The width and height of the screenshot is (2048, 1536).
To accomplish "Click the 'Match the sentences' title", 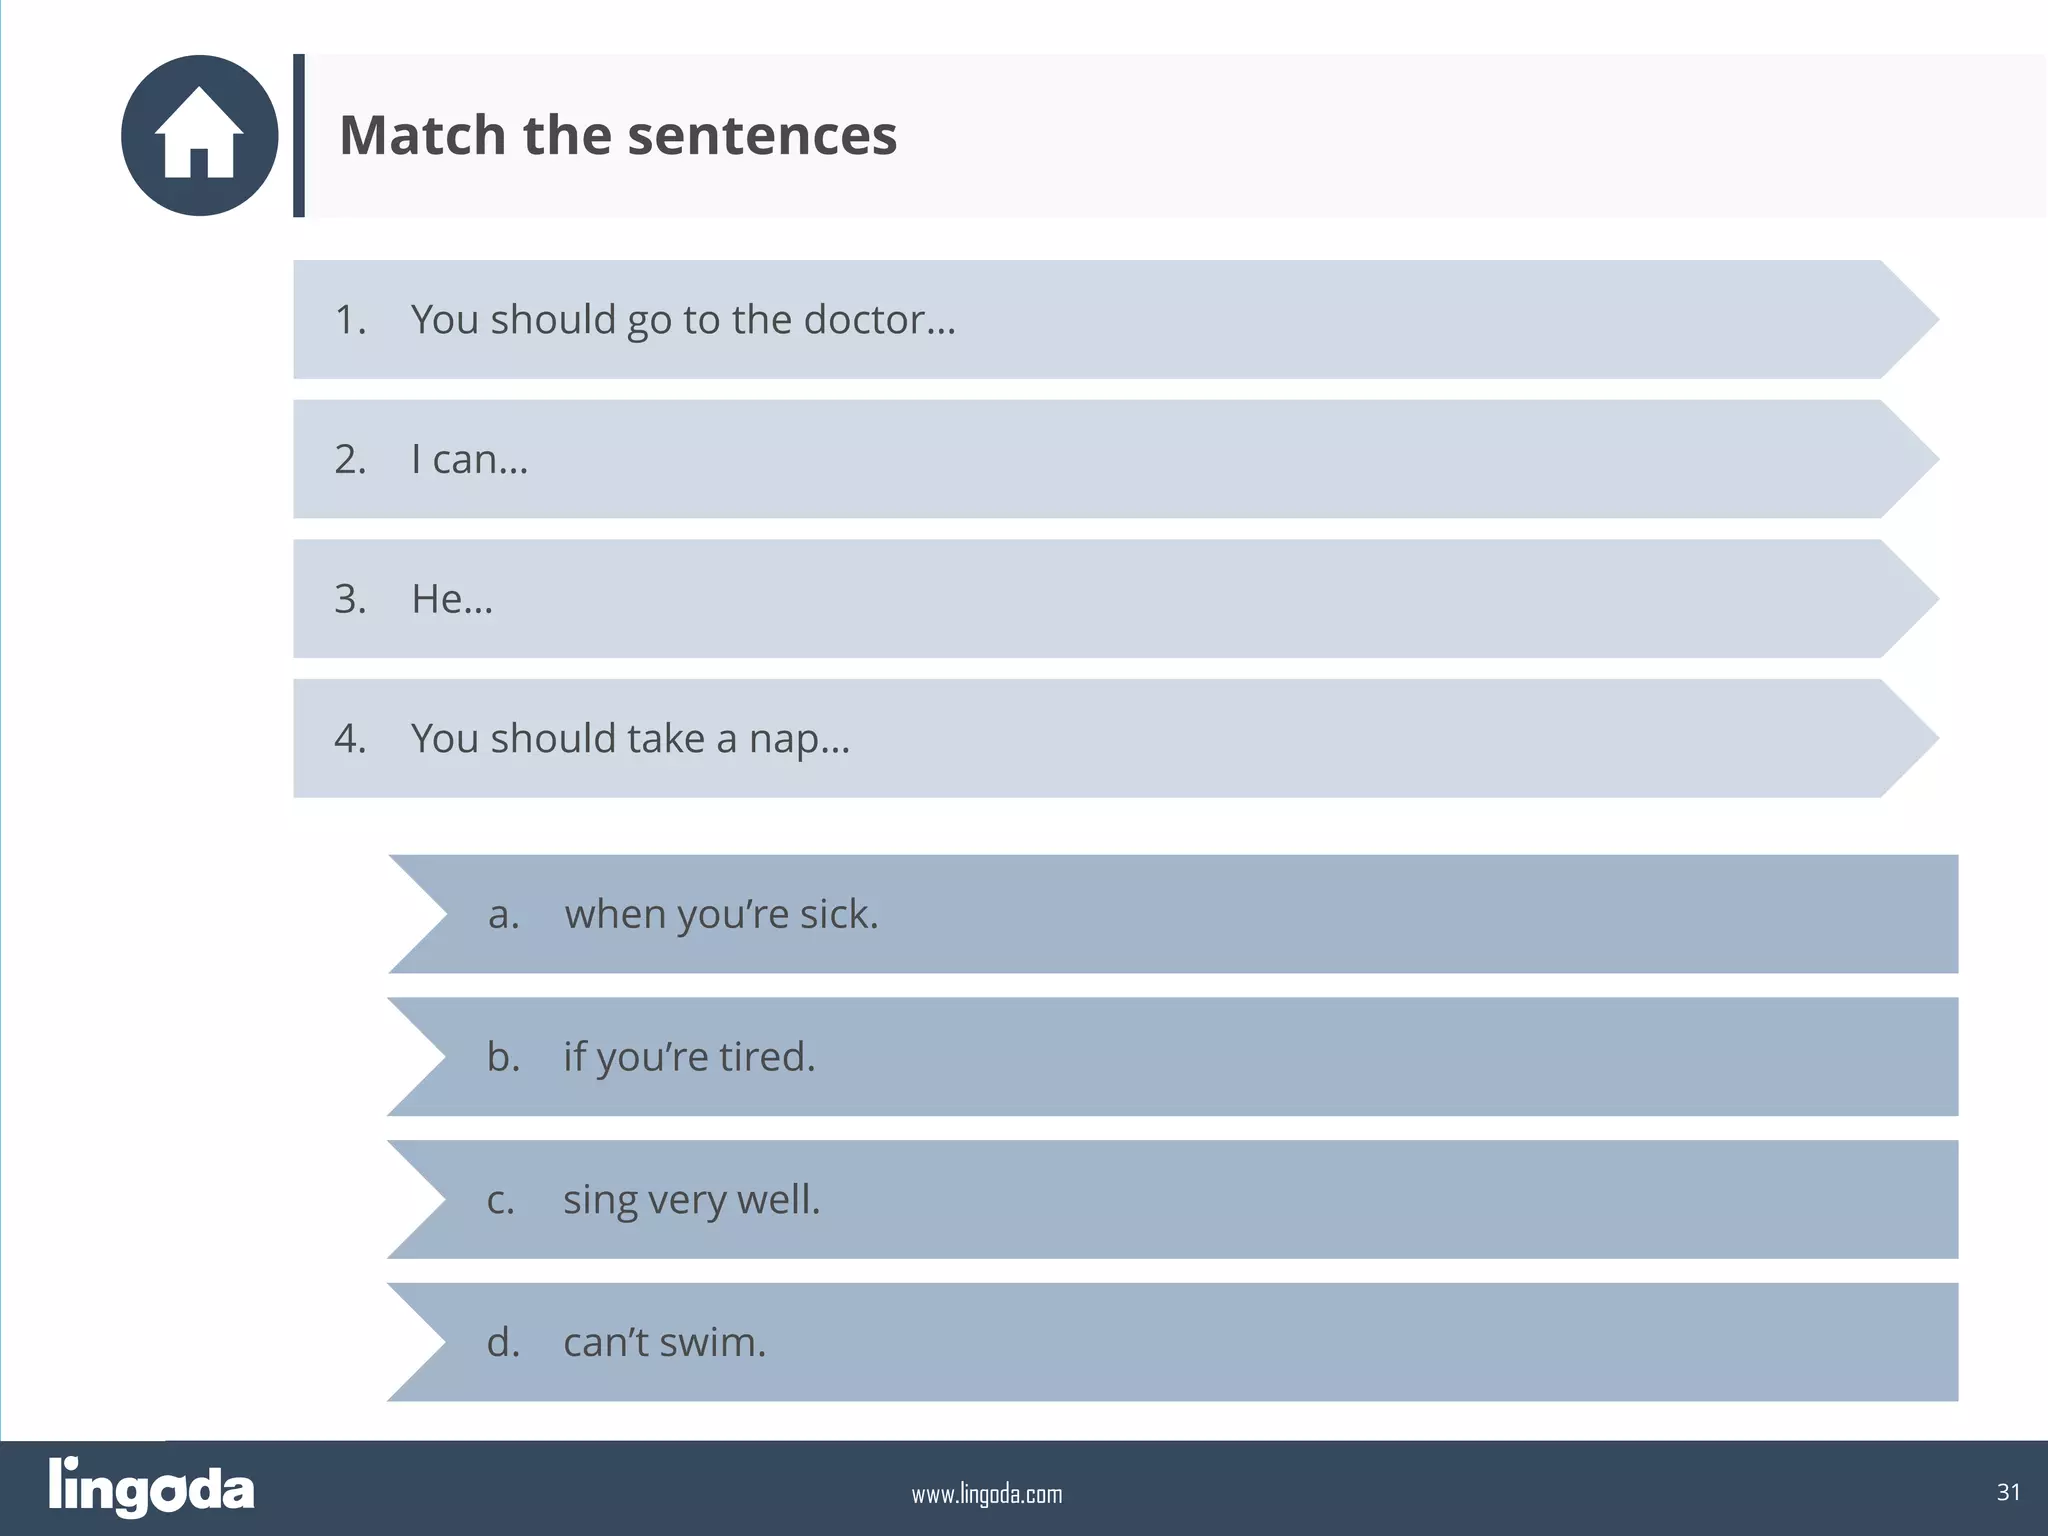I will click(x=618, y=135).
